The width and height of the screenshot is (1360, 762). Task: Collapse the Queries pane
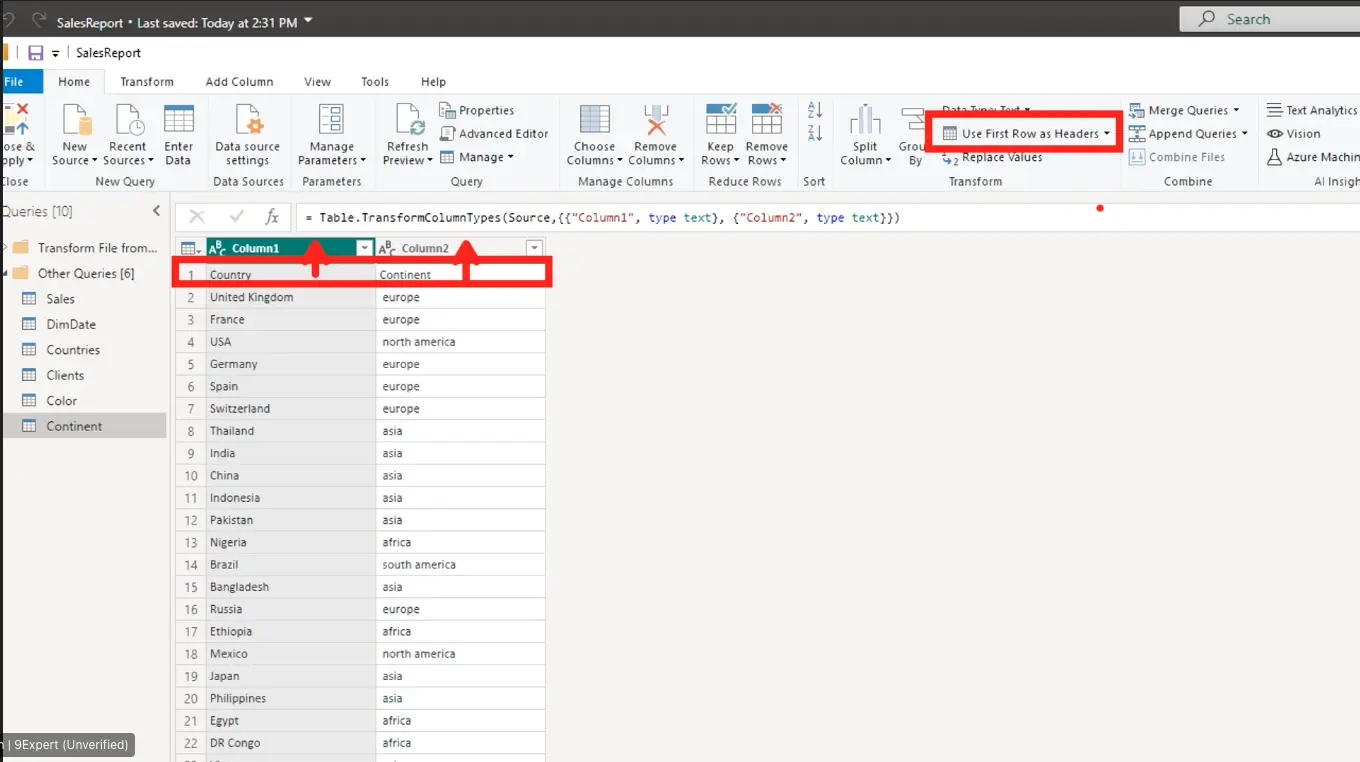[156, 211]
